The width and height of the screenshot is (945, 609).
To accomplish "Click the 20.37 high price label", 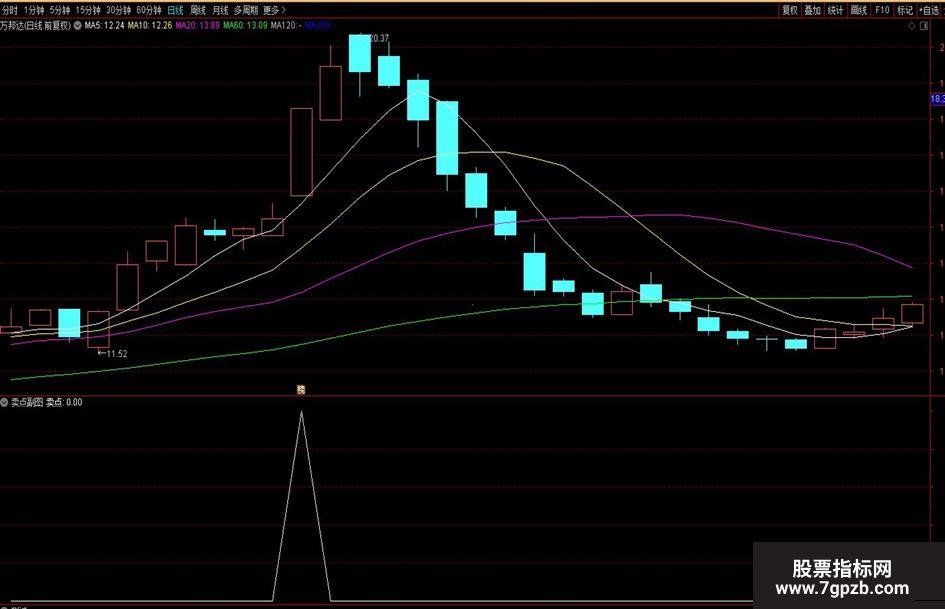I will click(378, 38).
